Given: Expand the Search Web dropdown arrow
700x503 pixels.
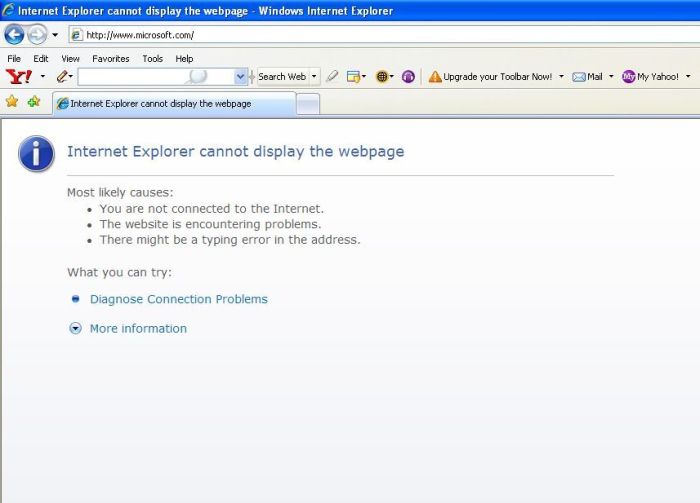Looking at the screenshot, I should coord(314,76).
